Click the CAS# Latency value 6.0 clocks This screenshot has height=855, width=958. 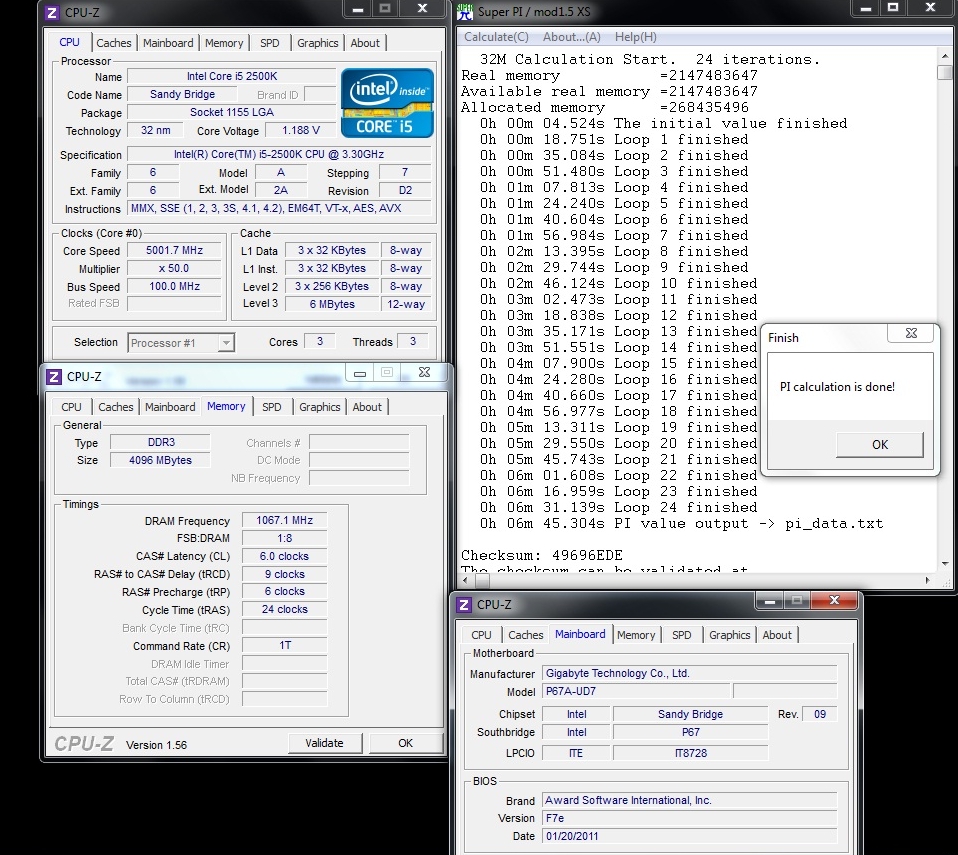tap(284, 556)
